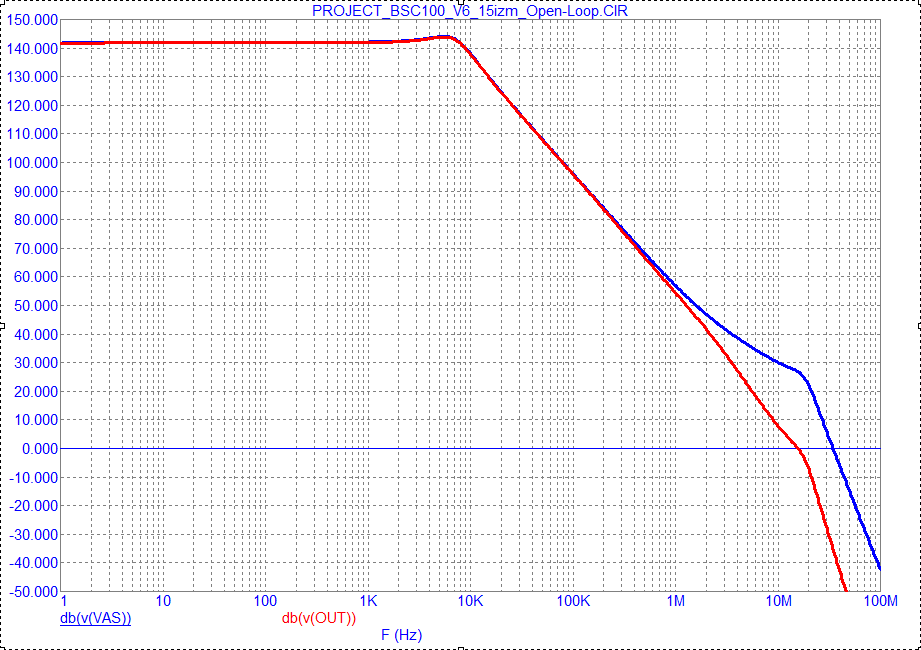Click the 140.000 y-axis value
921x650 pixels.
tap(33, 49)
